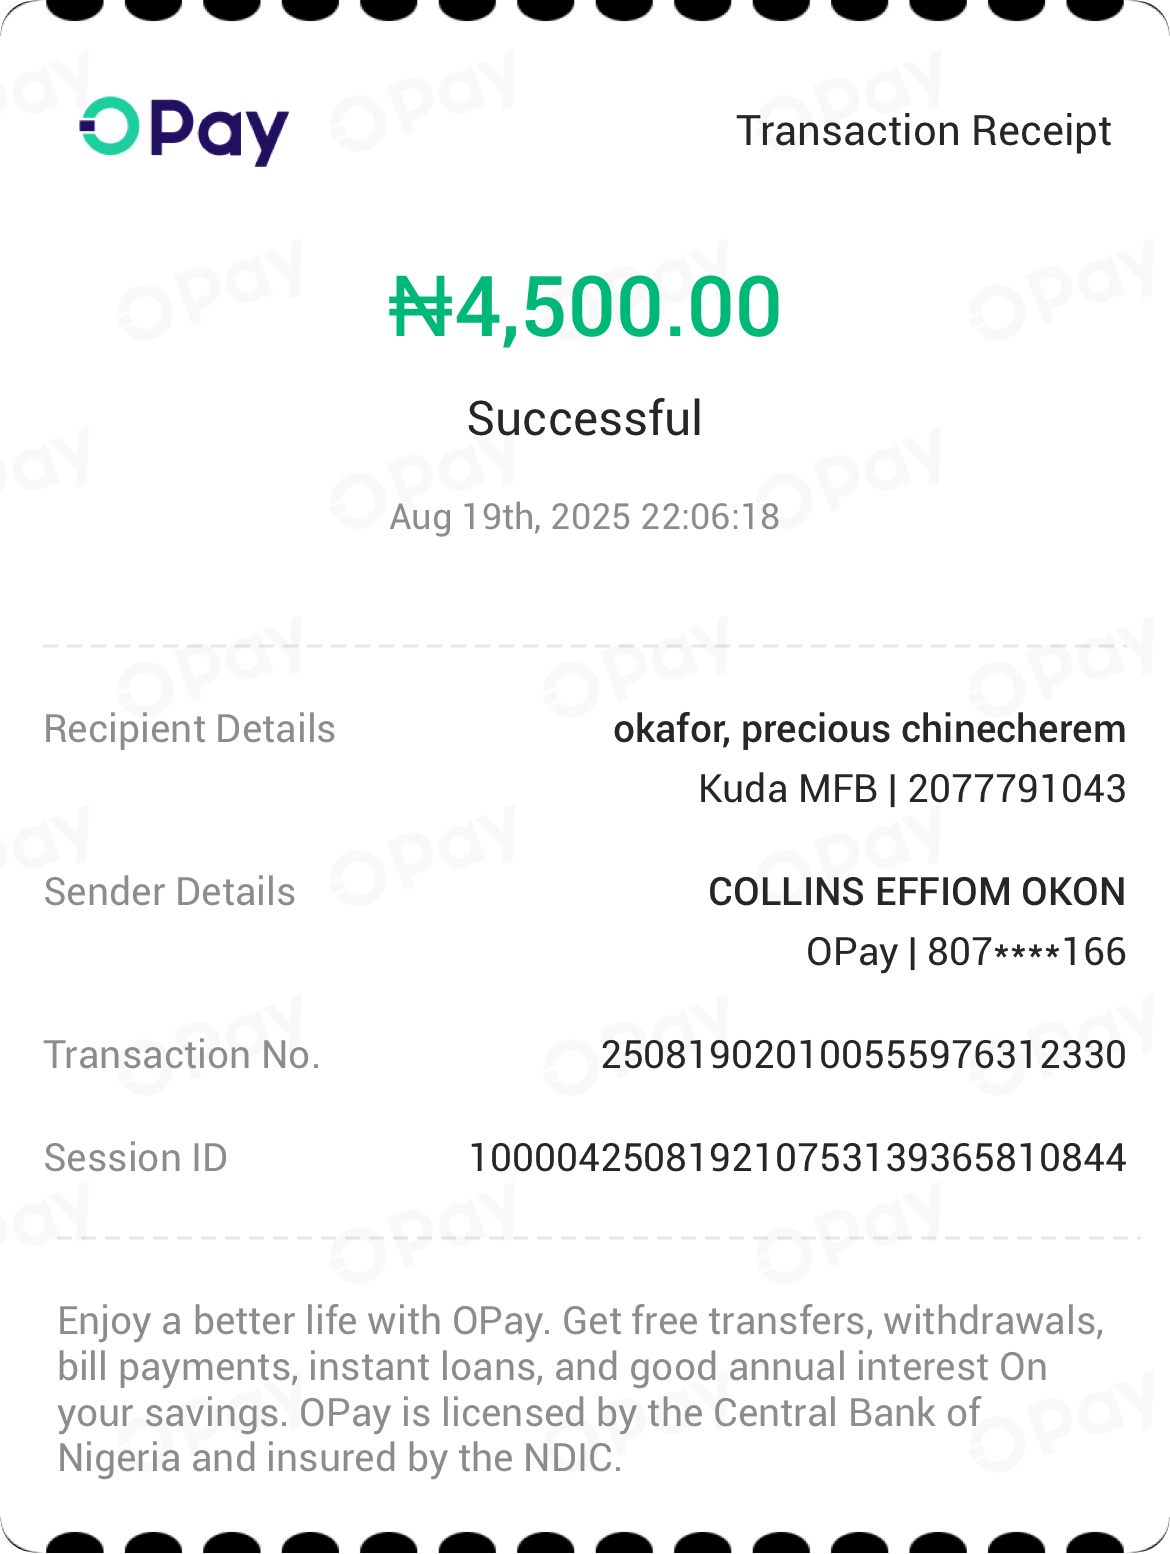
Task: Click the Successful status text
Action: [x=585, y=418]
